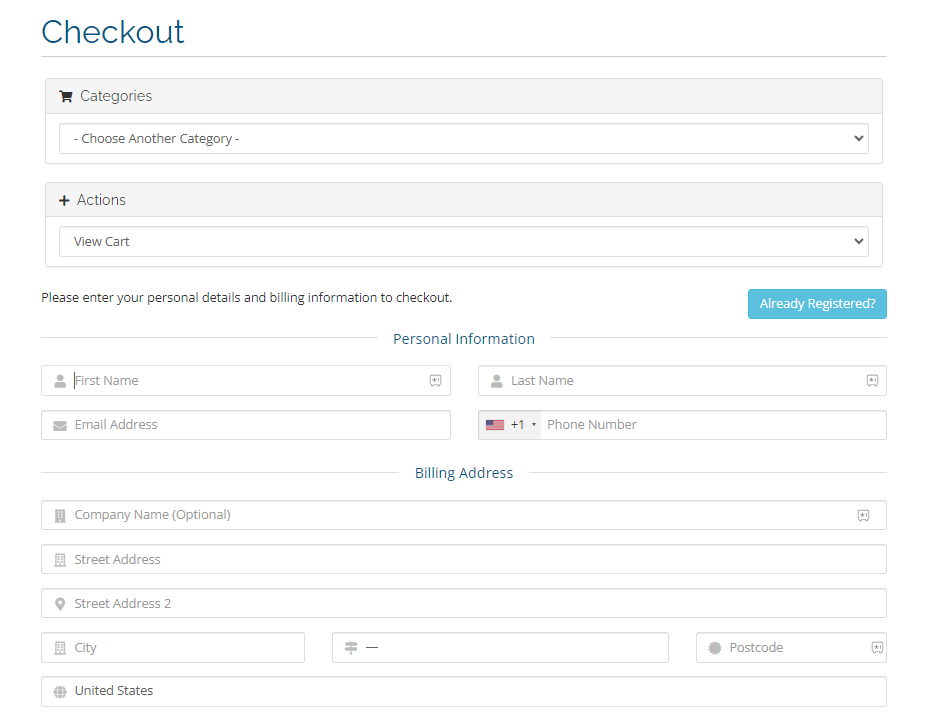
Task: Click autofill icon in Last Name field
Action: (x=872, y=381)
